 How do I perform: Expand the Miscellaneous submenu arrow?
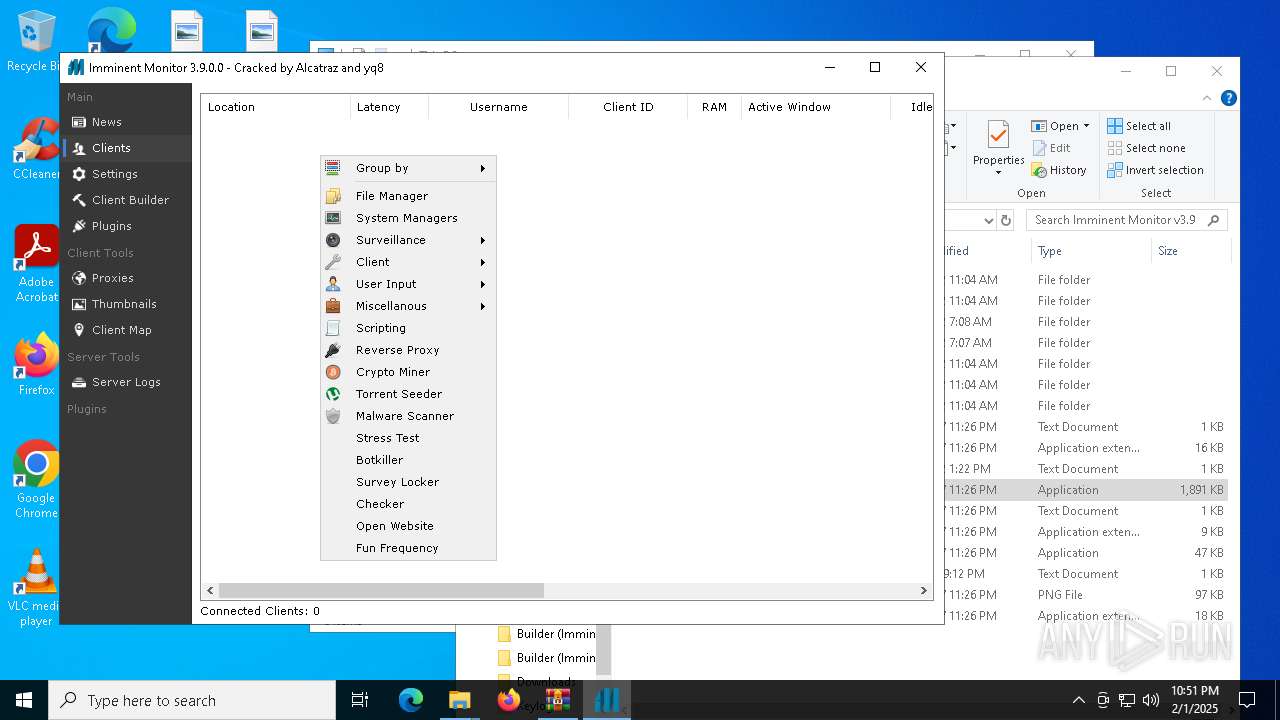point(482,306)
